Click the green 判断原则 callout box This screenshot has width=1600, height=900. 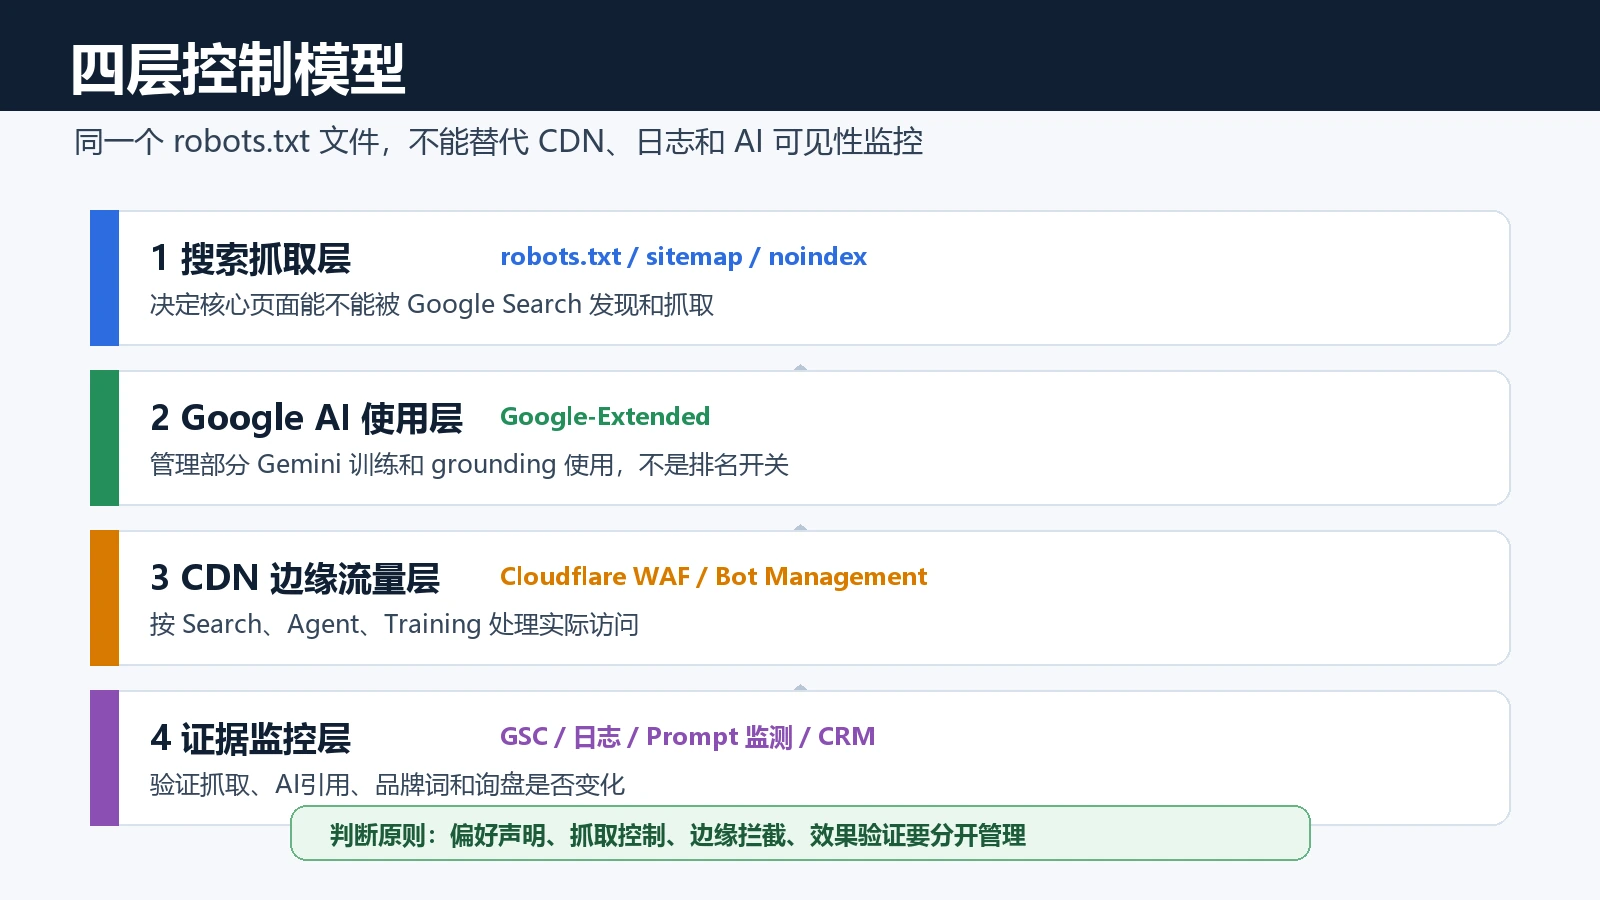tap(800, 833)
